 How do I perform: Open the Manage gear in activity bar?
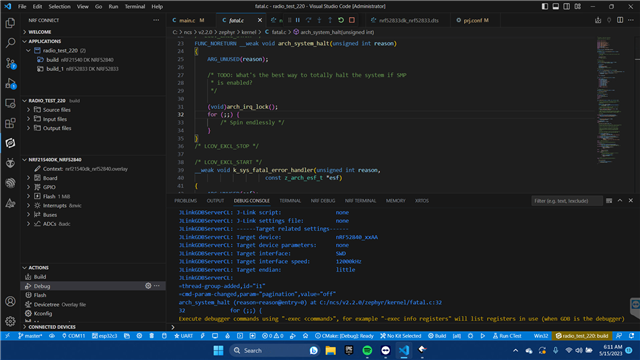click(10, 321)
